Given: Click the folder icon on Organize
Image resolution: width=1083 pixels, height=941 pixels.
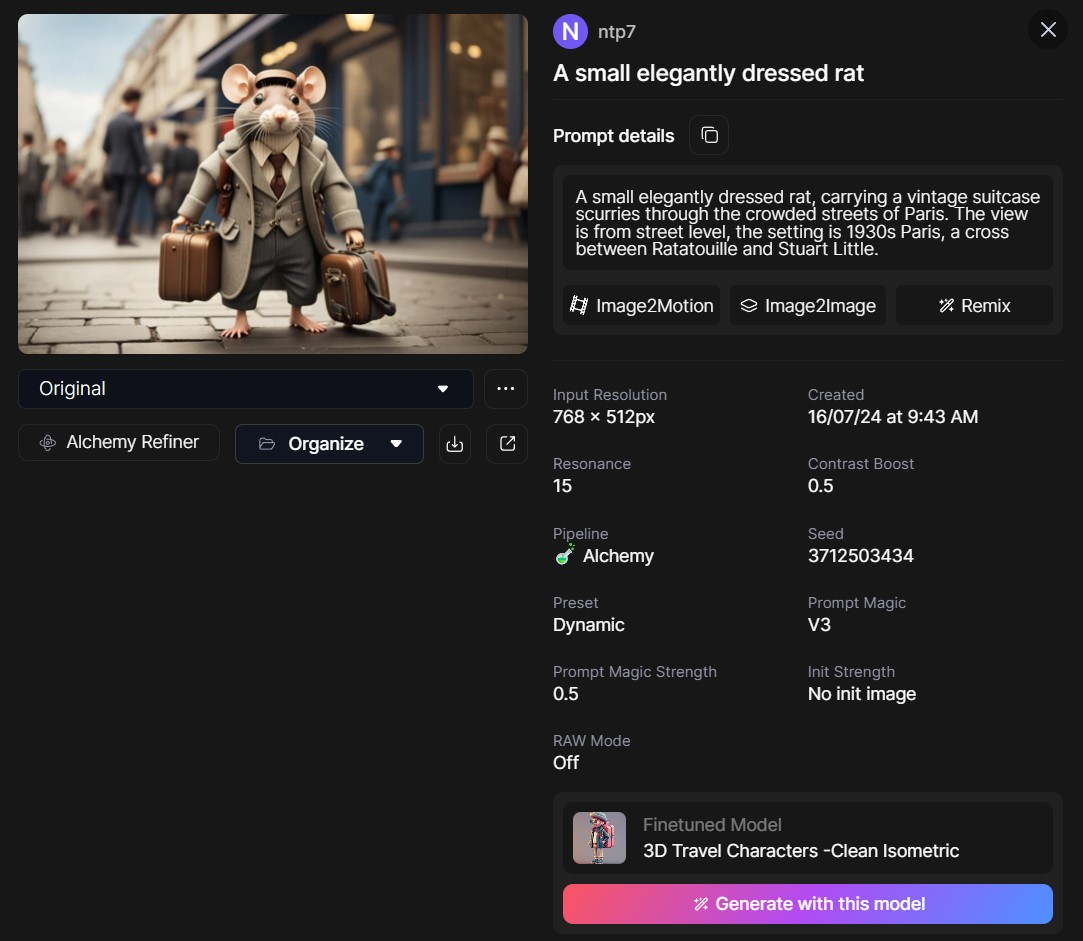Looking at the screenshot, I should click(267, 444).
